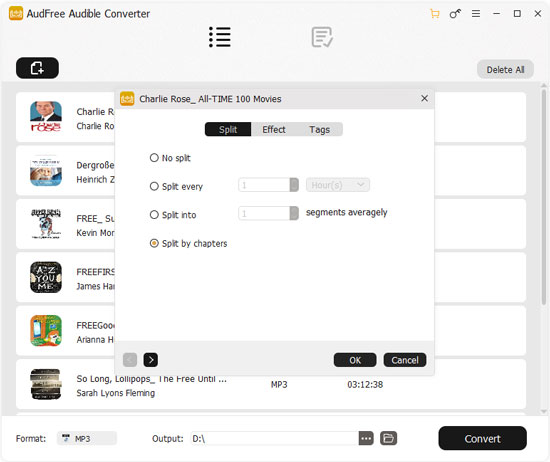This screenshot has height=462, width=550.
Task: Click the key registration icon
Action: click(455, 14)
